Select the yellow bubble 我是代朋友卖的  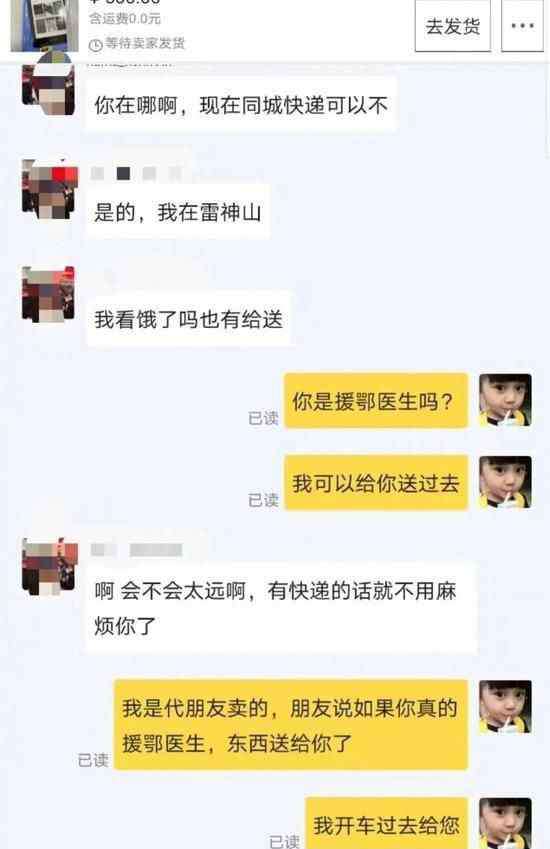coord(290,725)
